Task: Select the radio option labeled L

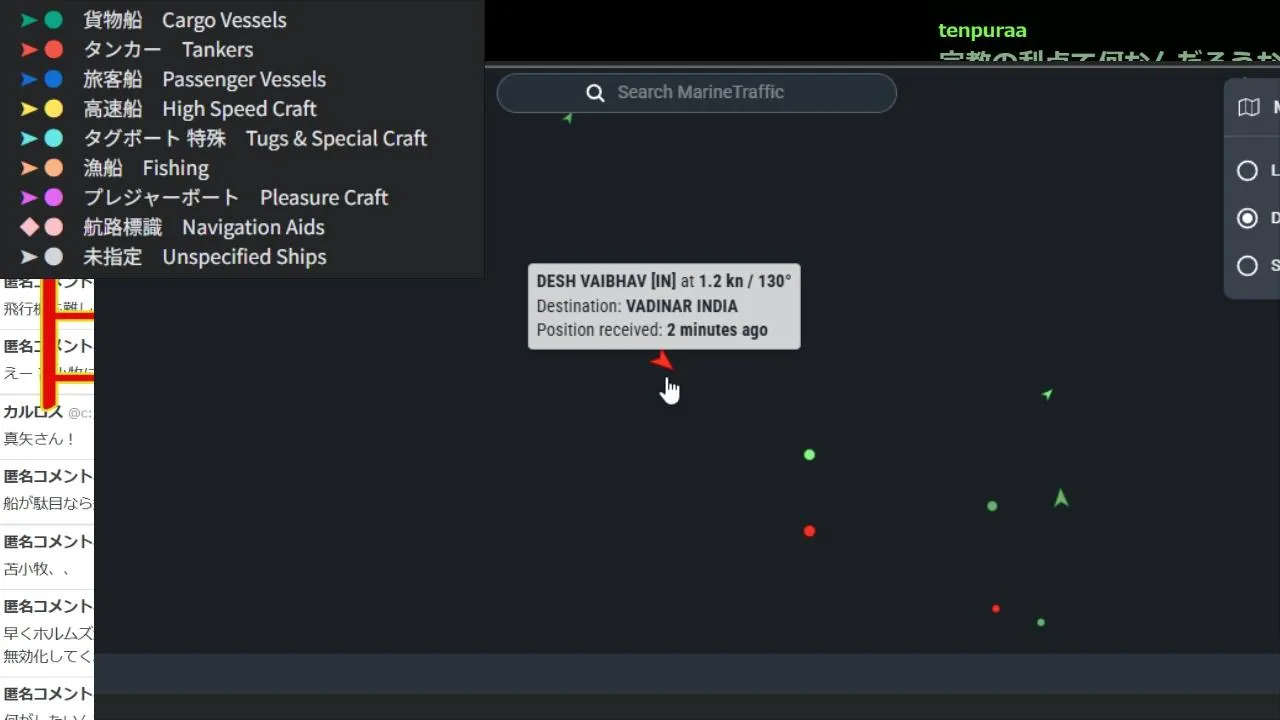Action: [x=1247, y=171]
